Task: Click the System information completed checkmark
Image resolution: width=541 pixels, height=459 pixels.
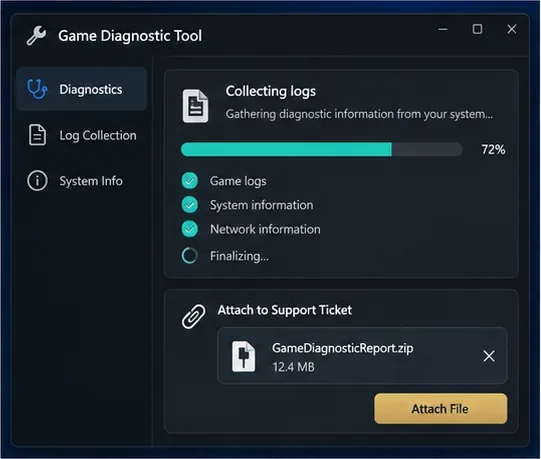Action: point(189,205)
